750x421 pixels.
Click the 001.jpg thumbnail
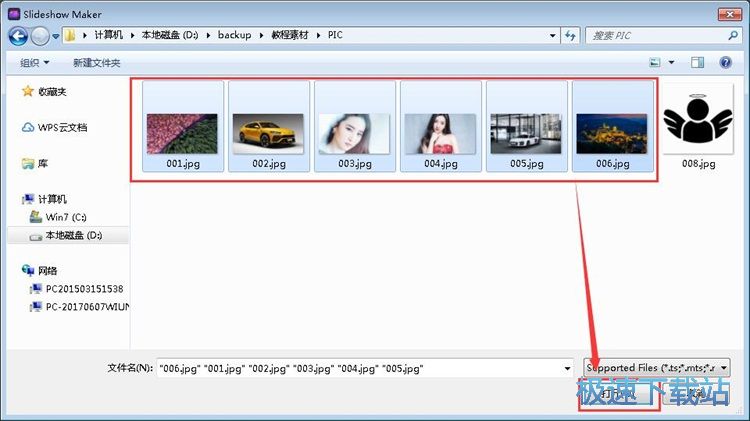[x=182, y=134]
